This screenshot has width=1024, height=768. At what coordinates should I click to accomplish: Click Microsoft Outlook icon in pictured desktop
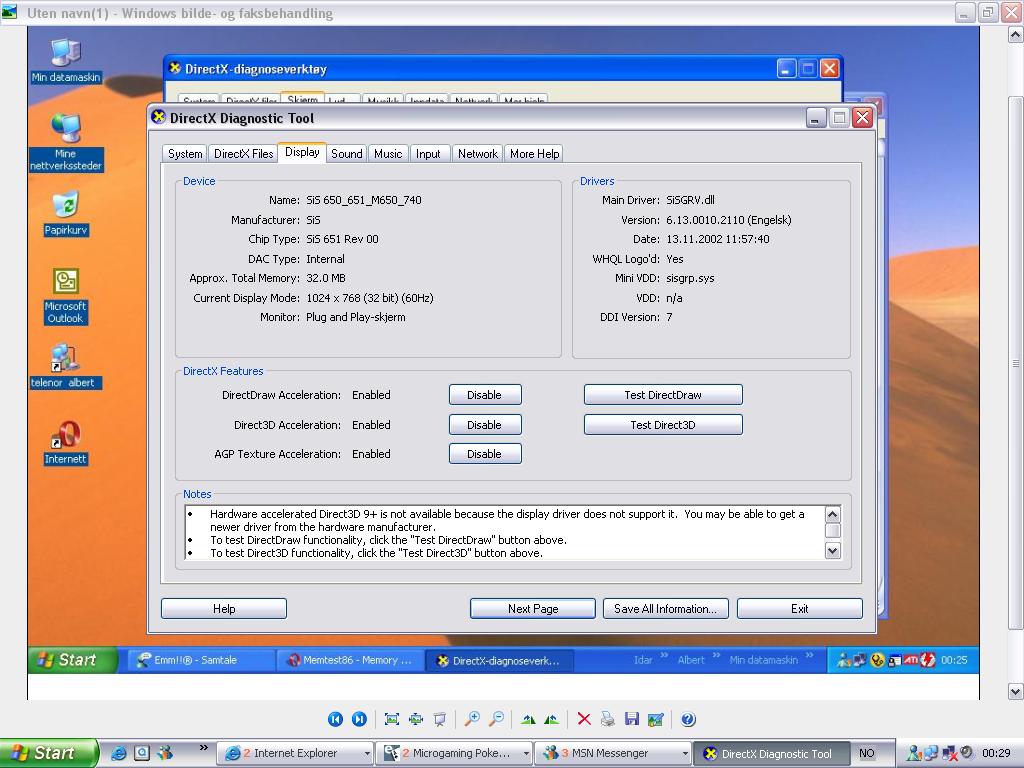[65, 296]
